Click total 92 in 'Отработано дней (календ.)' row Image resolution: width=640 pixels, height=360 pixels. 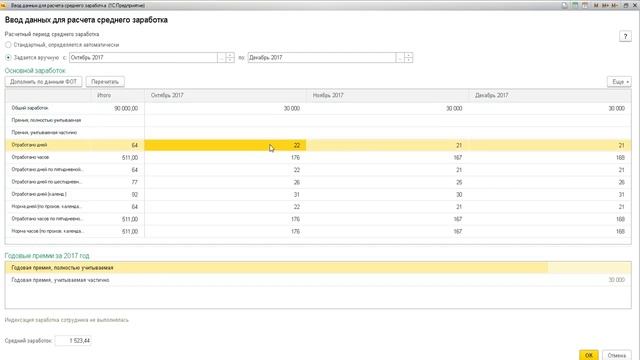point(135,195)
